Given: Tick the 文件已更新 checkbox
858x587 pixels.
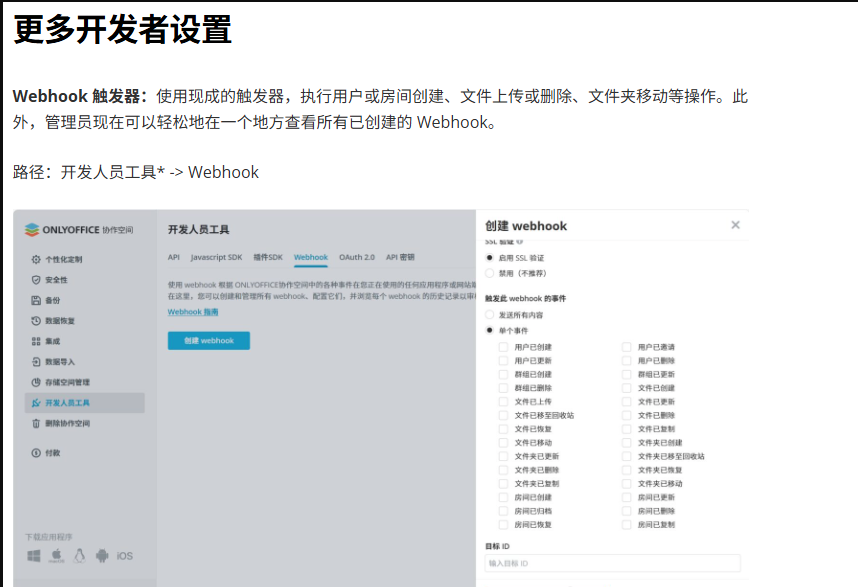Looking at the screenshot, I should tap(627, 402).
